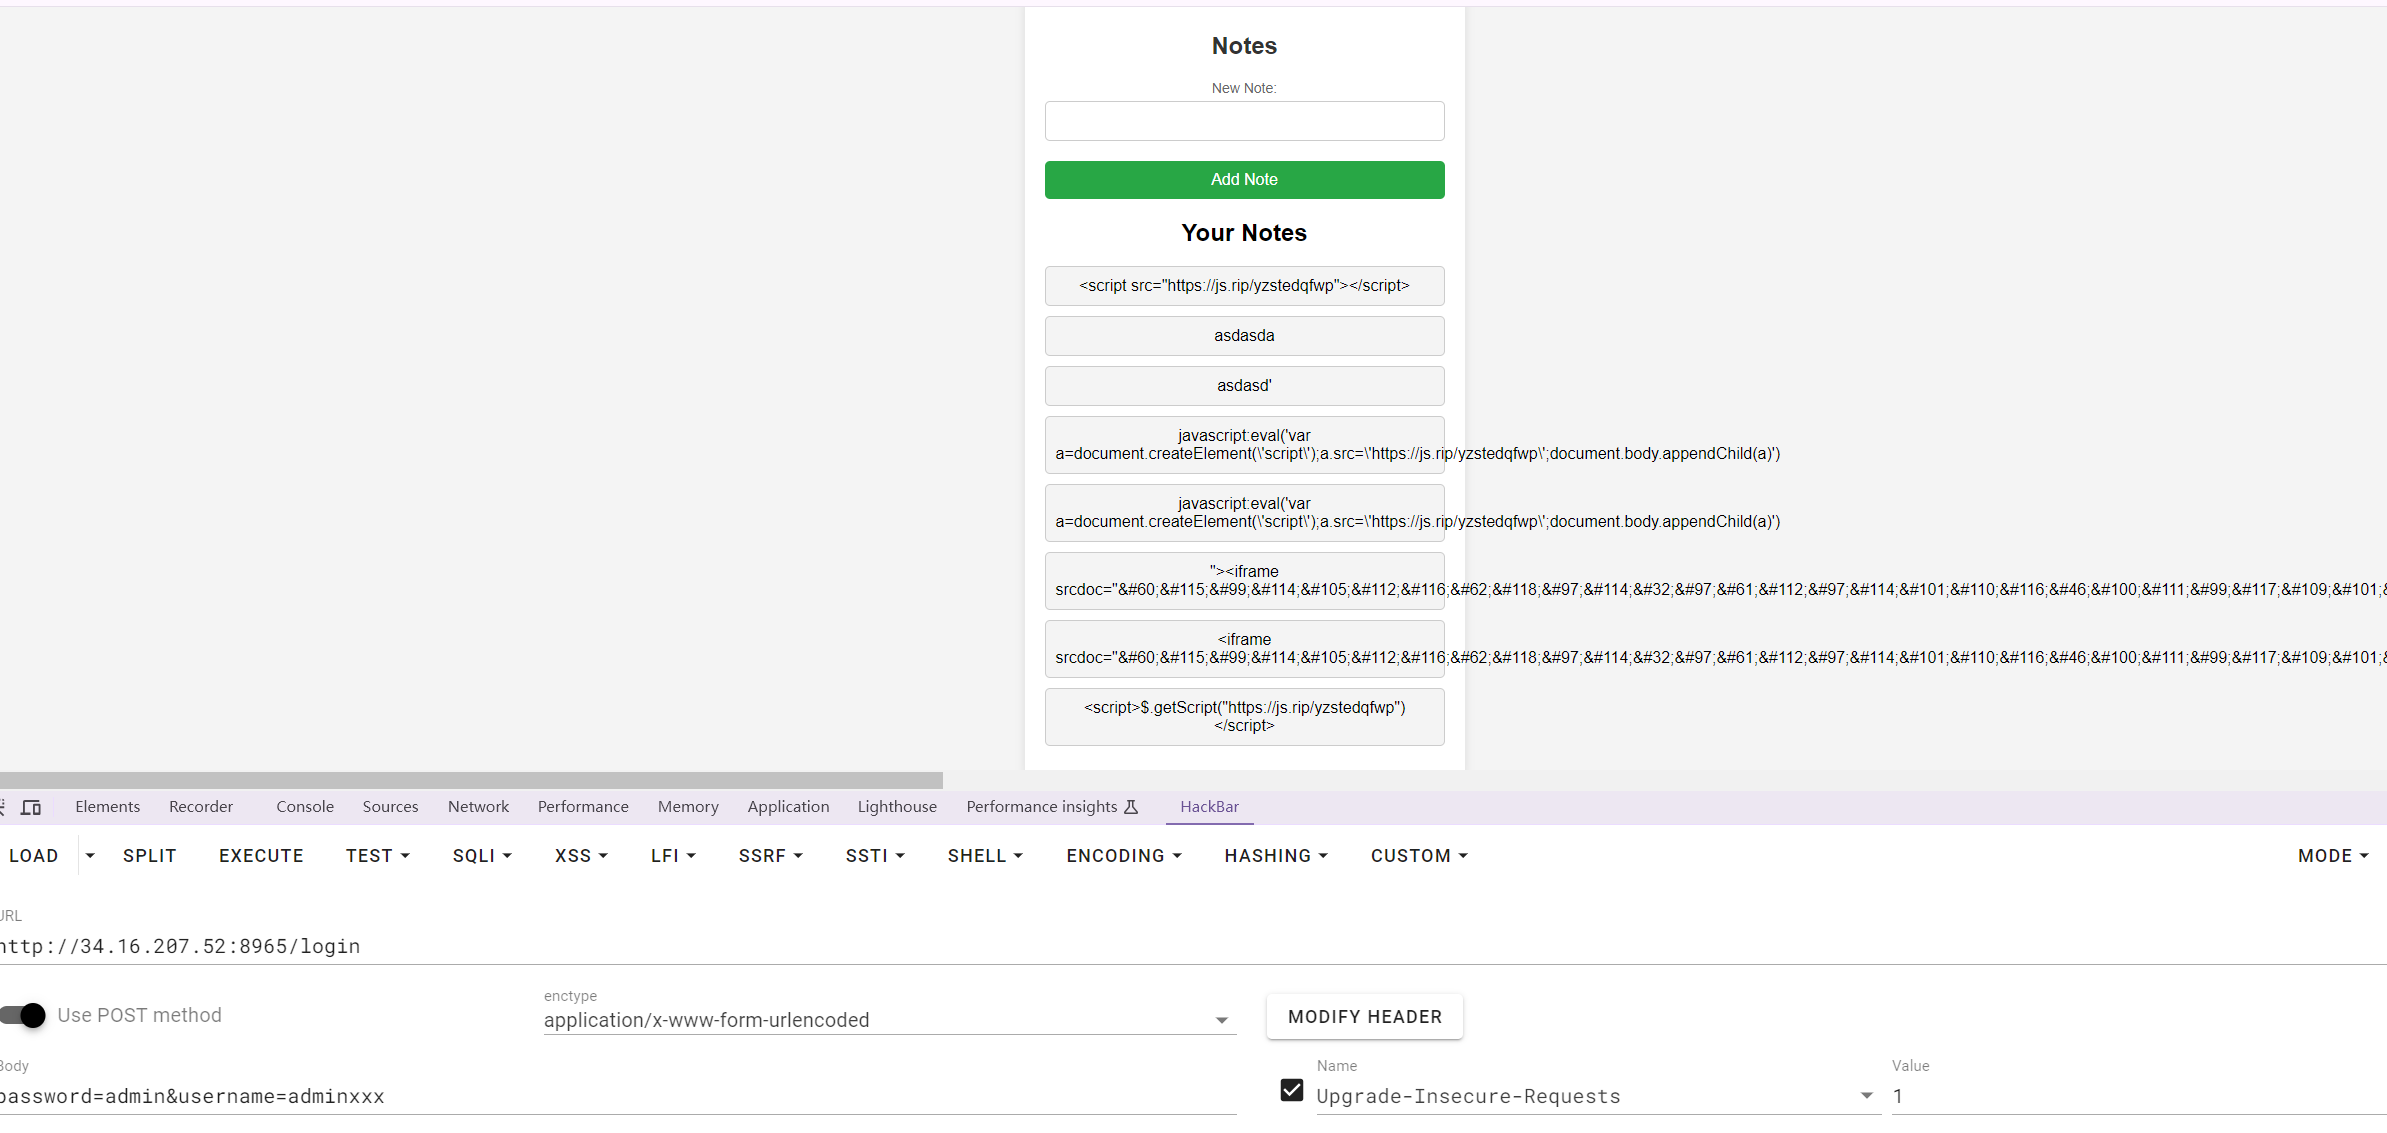2387x1133 pixels.
Task: Focus the New Note text field
Action: point(1244,121)
